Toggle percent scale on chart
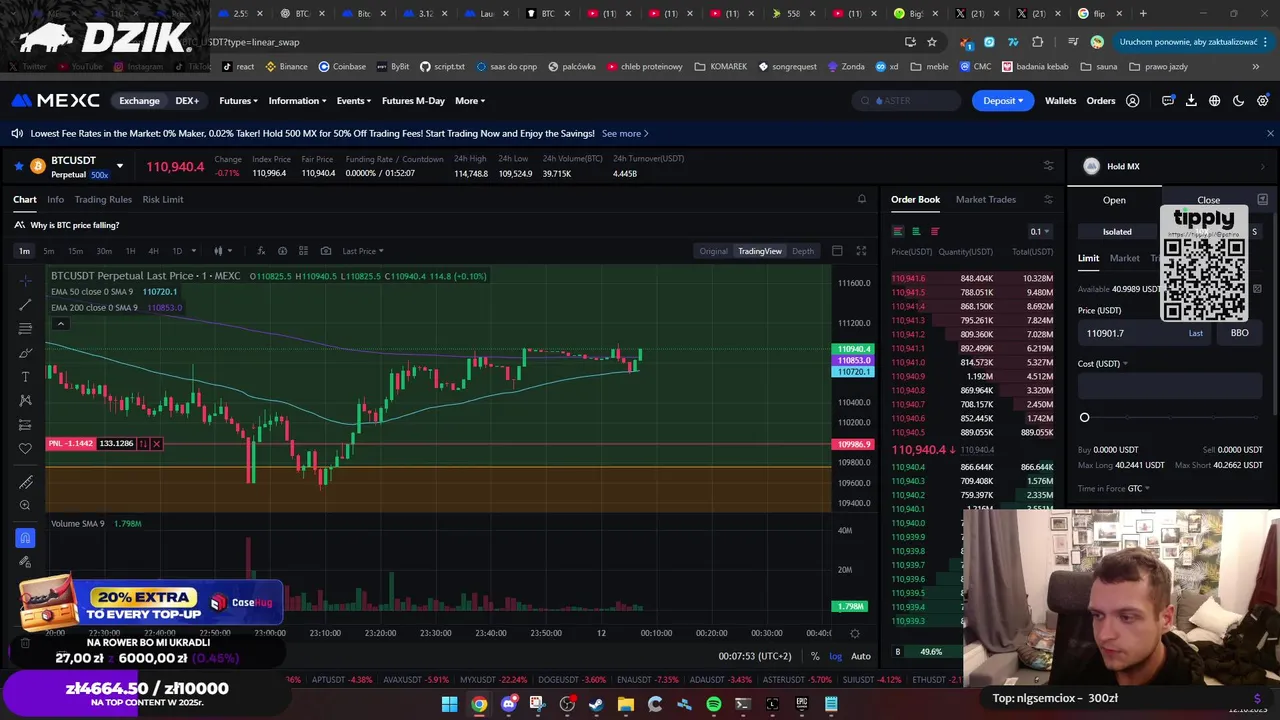This screenshot has height=720, width=1280. point(815,656)
